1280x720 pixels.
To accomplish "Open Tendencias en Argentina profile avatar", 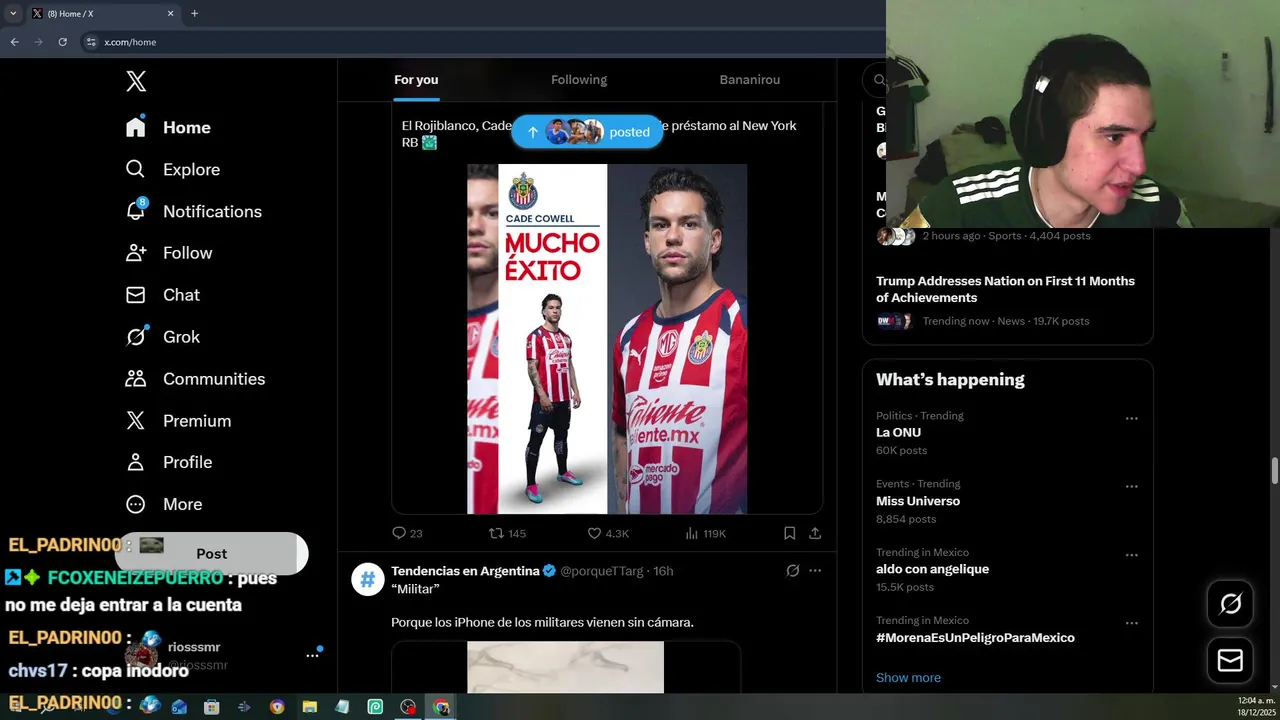I will tap(368, 579).
